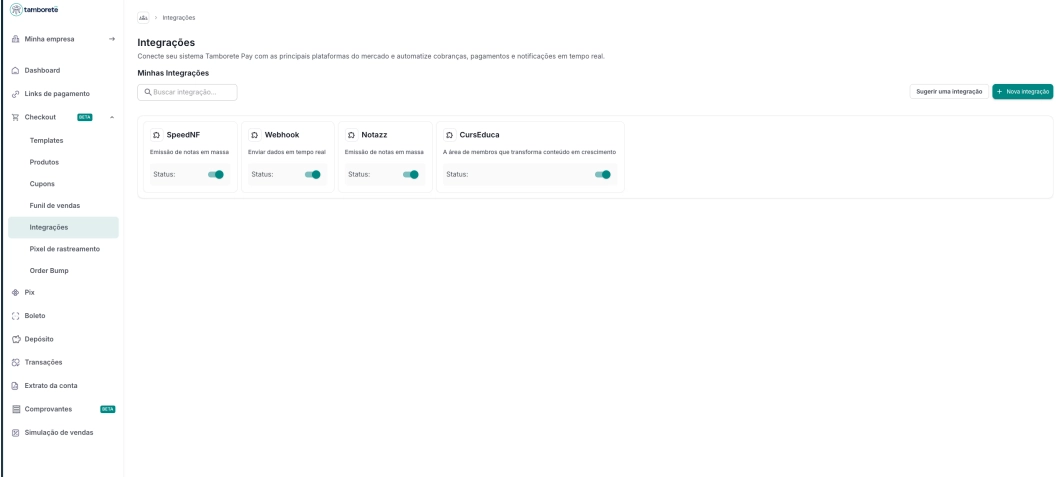Click the Transações icon in sidebar
1057x477 pixels.
[x=15, y=362]
